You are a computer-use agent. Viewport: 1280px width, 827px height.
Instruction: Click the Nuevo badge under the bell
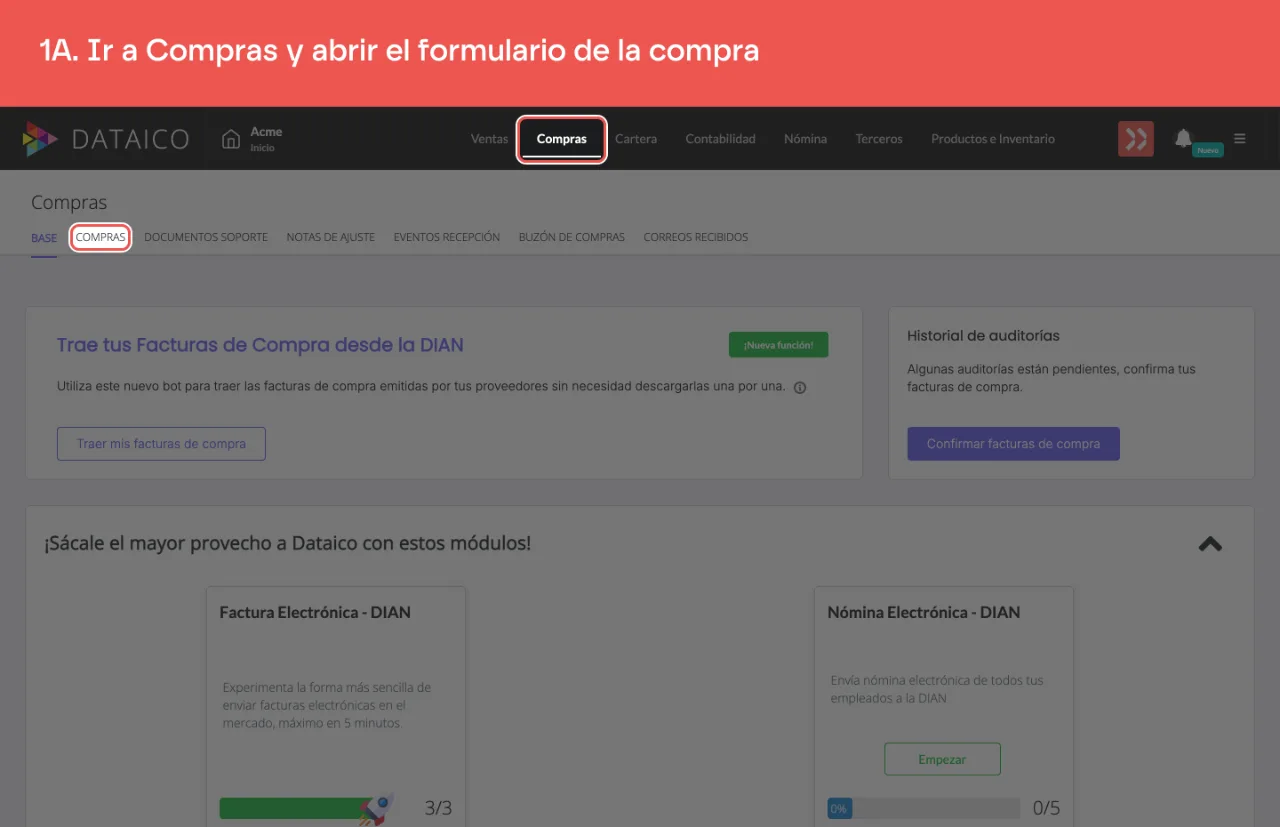[1208, 150]
